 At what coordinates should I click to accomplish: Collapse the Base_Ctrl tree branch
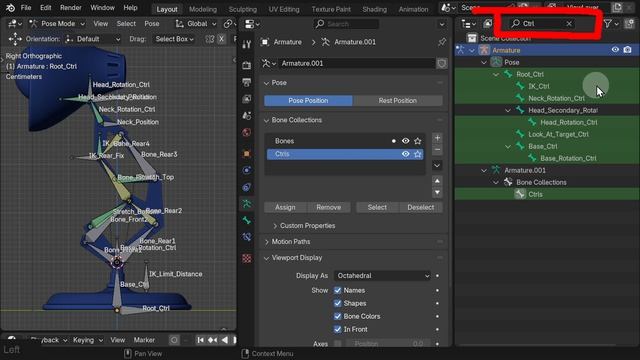point(508,146)
